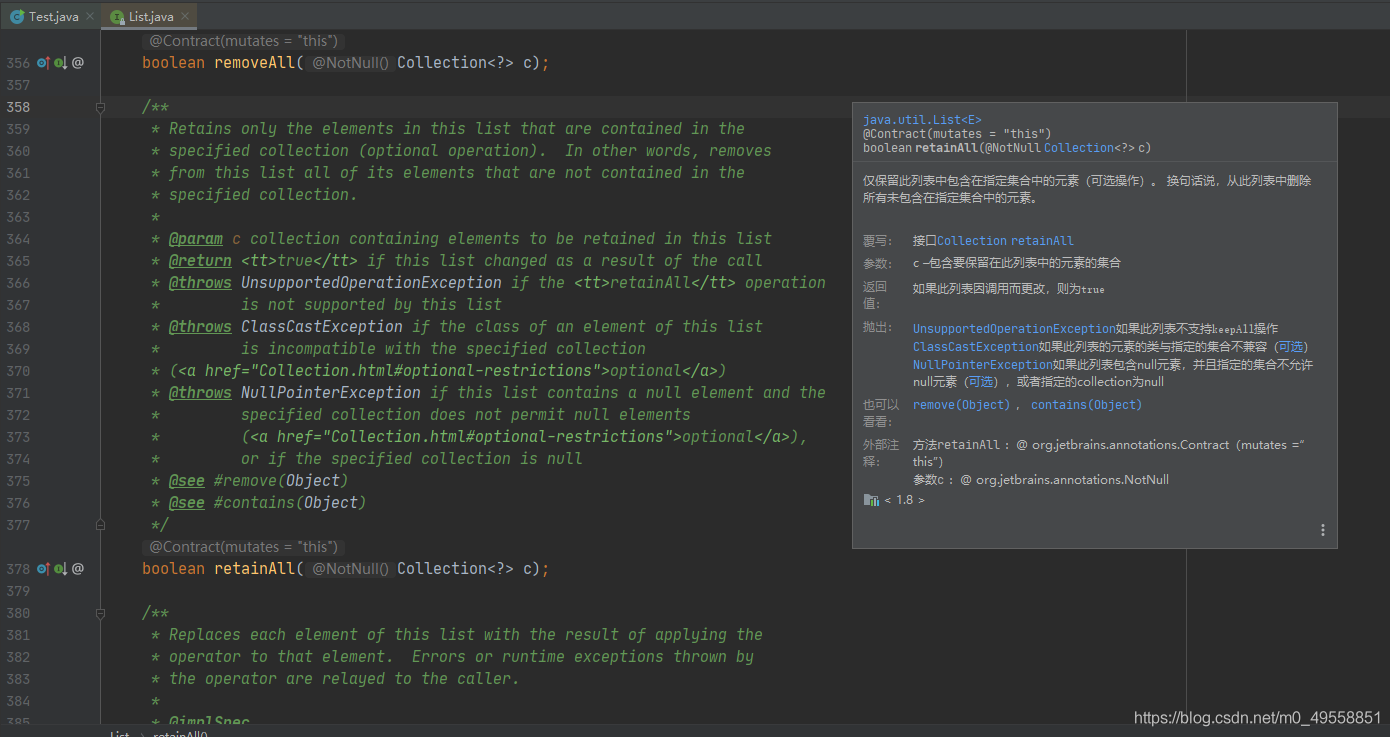
Task: Click UnsupportedOperationException in code line 366
Action: 371,283
